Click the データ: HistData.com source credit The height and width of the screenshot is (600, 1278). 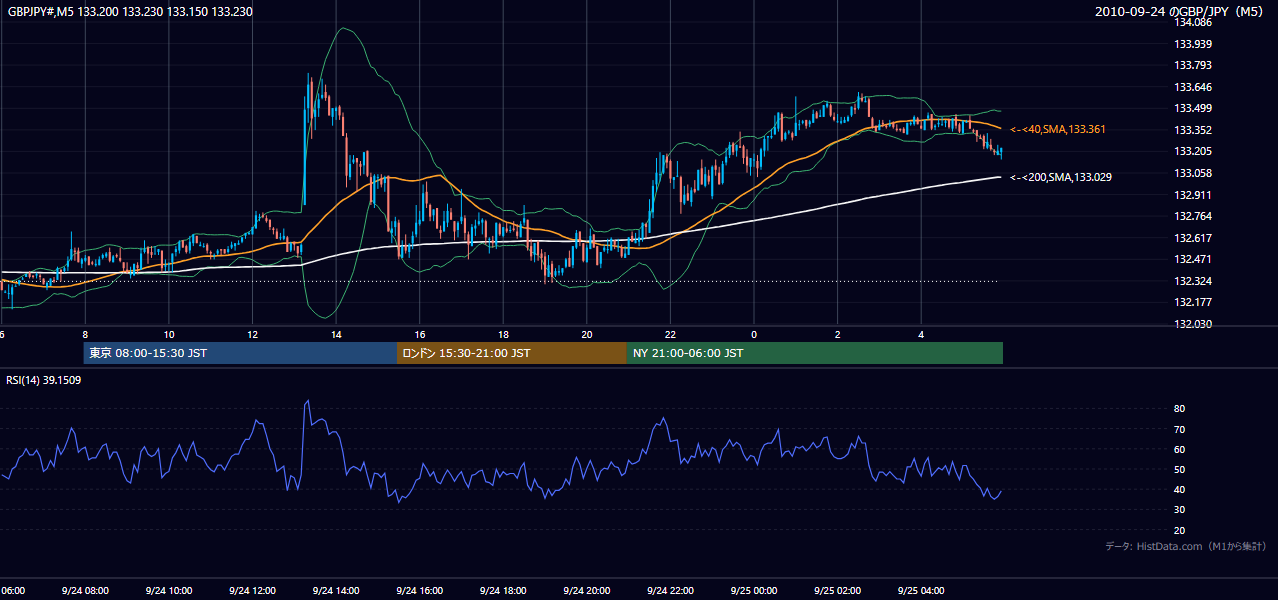click(1186, 546)
